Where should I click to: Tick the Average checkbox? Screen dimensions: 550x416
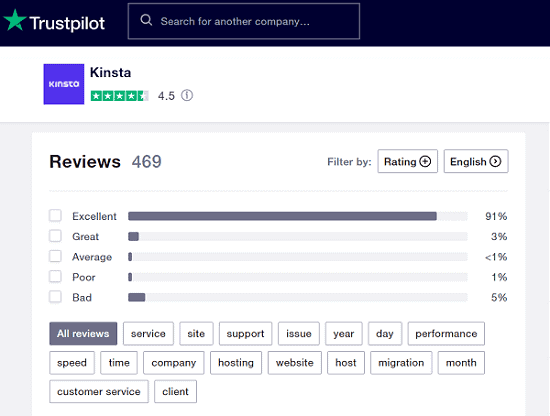click(x=55, y=256)
